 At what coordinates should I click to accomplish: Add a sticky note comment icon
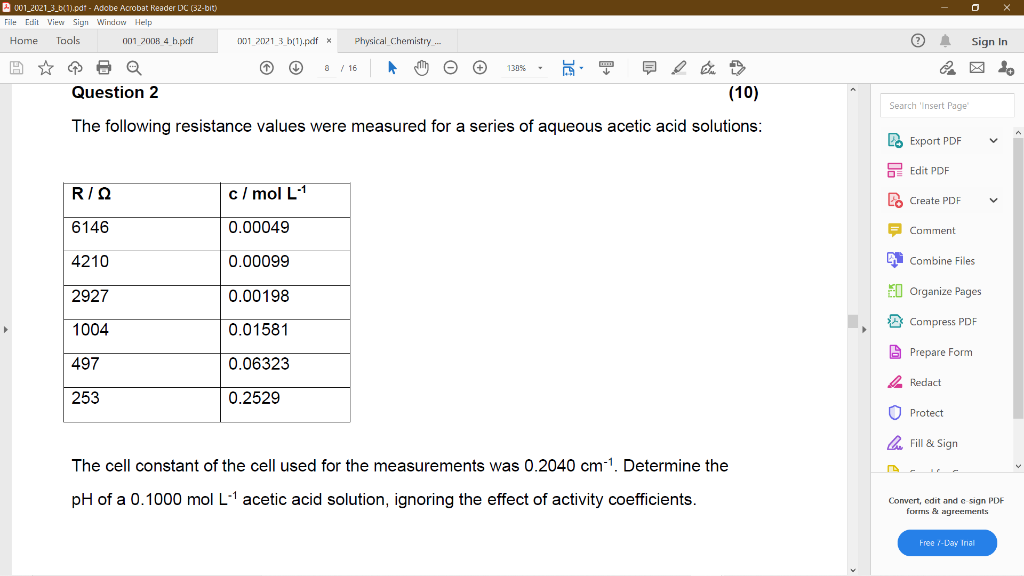pyautogui.click(x=649, y=67)
